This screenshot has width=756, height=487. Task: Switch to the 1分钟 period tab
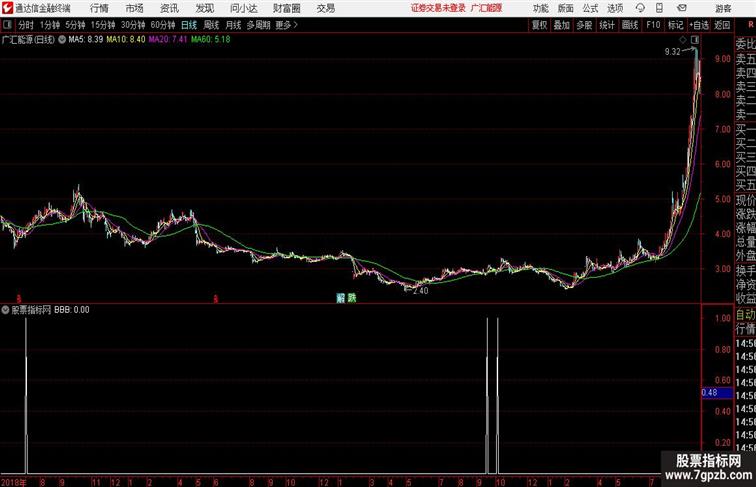(50, 25)
